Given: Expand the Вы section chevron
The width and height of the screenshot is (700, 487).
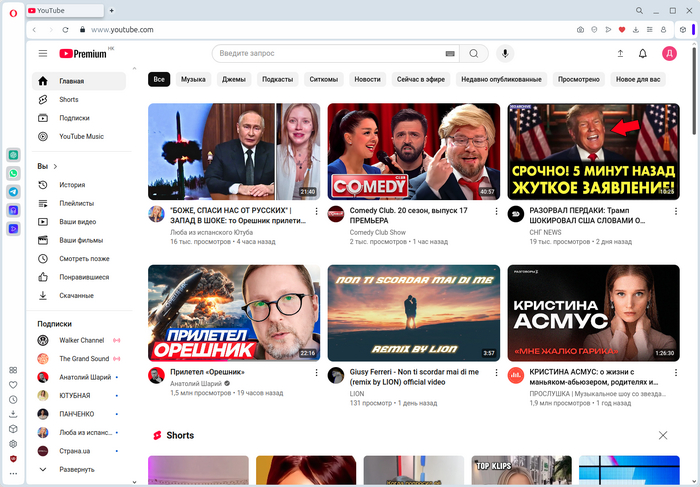Looking at the screenshot, I should [55, 166].
